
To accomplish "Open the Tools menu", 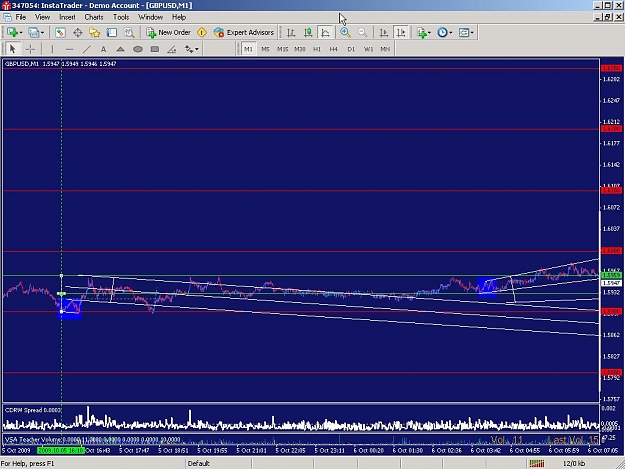I will pos(121,17).
